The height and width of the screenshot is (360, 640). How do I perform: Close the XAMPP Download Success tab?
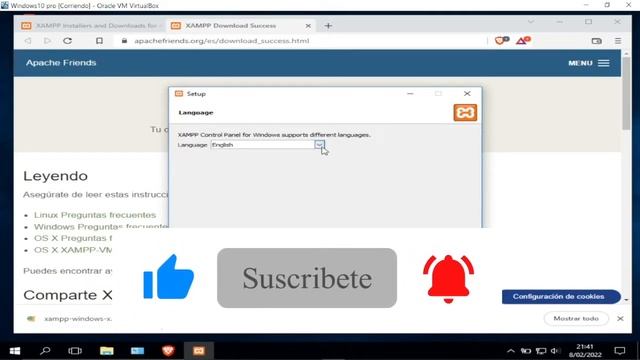(x=308, y=26)
